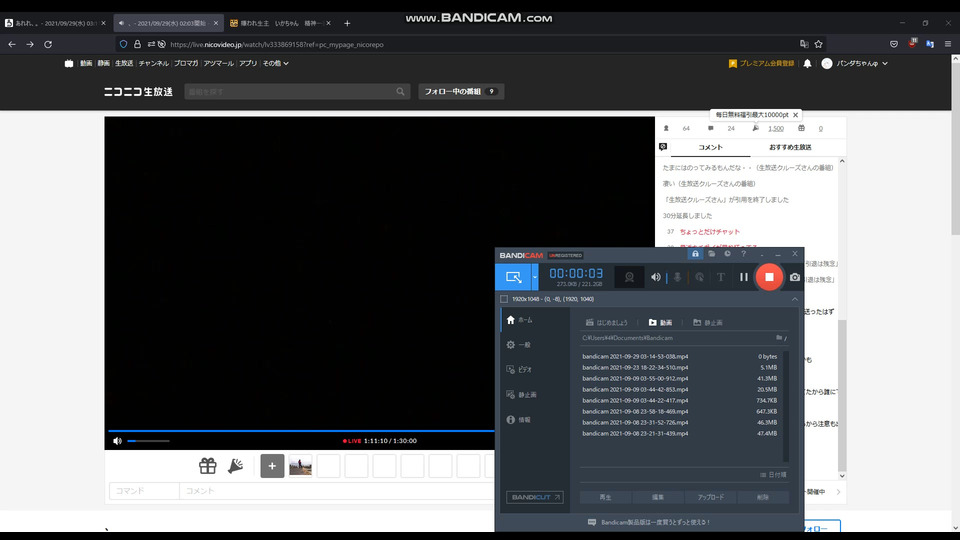Open その他 dropdown in Niconico top menu
Image resolution: width=960 pixels, height=540 pixels.
click(276, 63)
